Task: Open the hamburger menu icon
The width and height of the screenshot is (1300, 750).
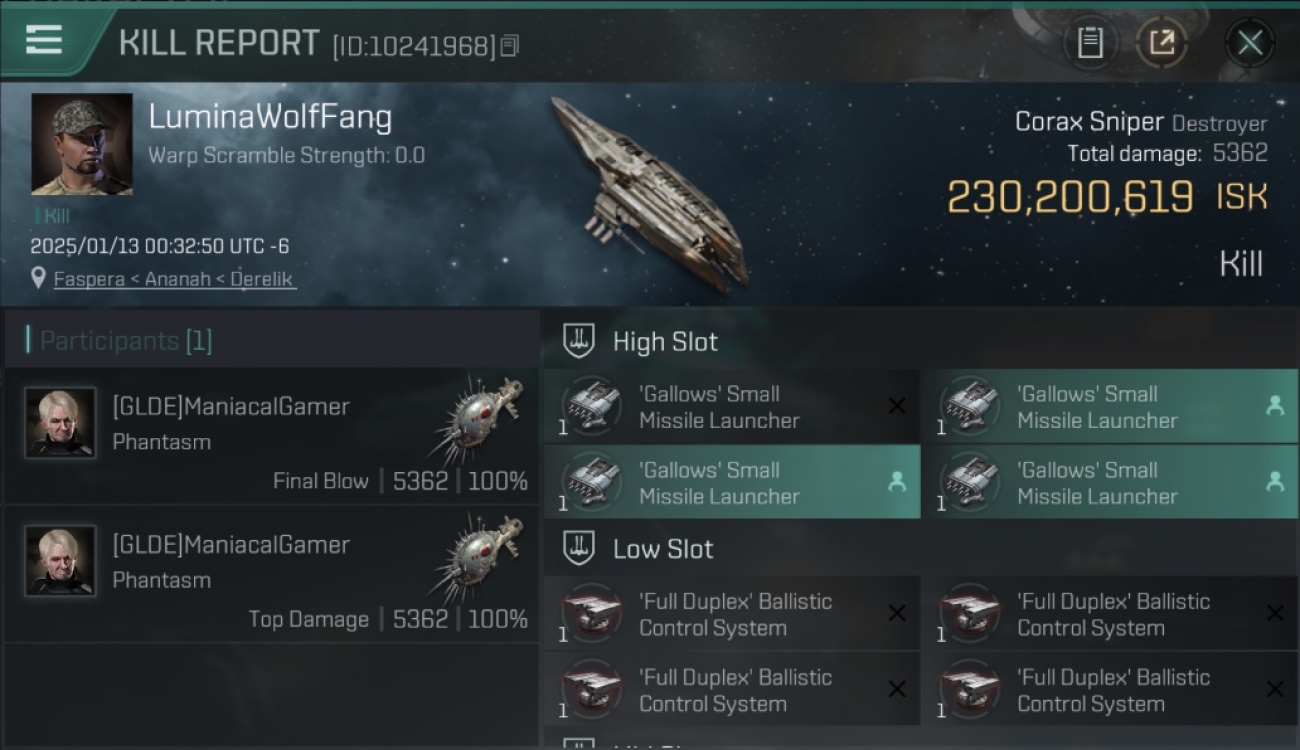Action: click(44, 40)
